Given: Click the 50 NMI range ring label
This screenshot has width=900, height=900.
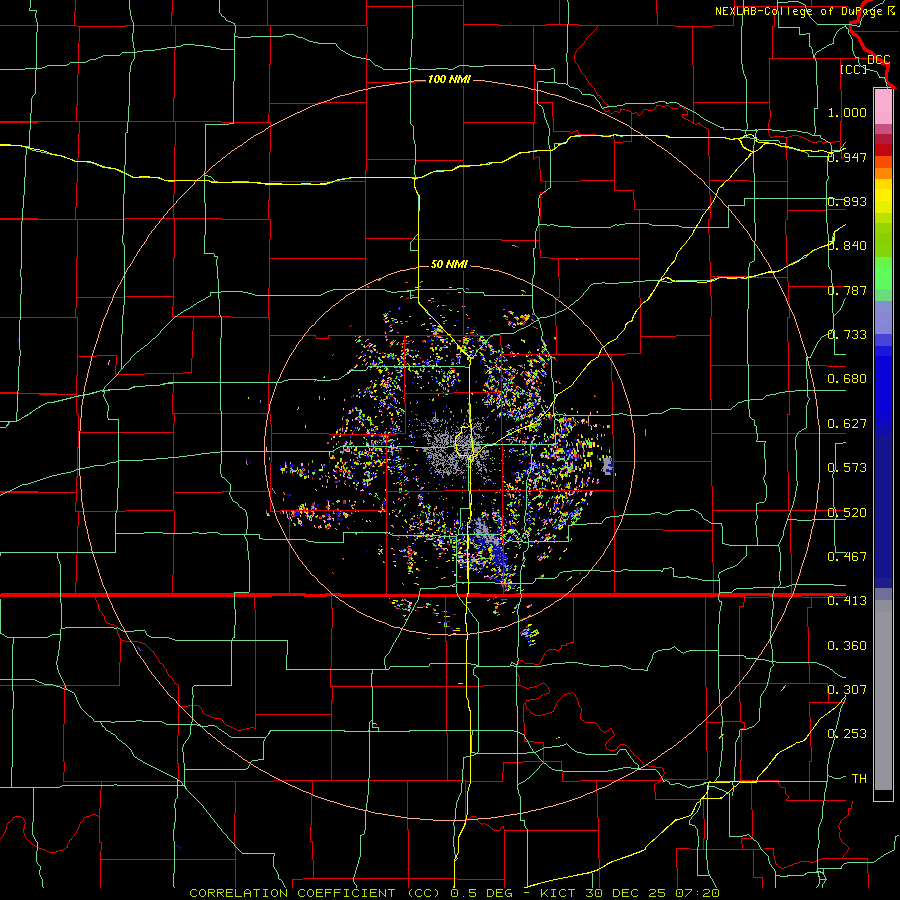Looking at the screenshot, I should coord(449,264).
